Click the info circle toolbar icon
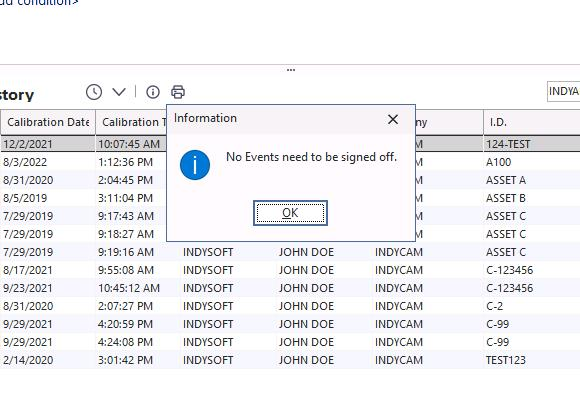Image resolution: width=580 pixels, height=395 pixels. click(x=153, y=92)
